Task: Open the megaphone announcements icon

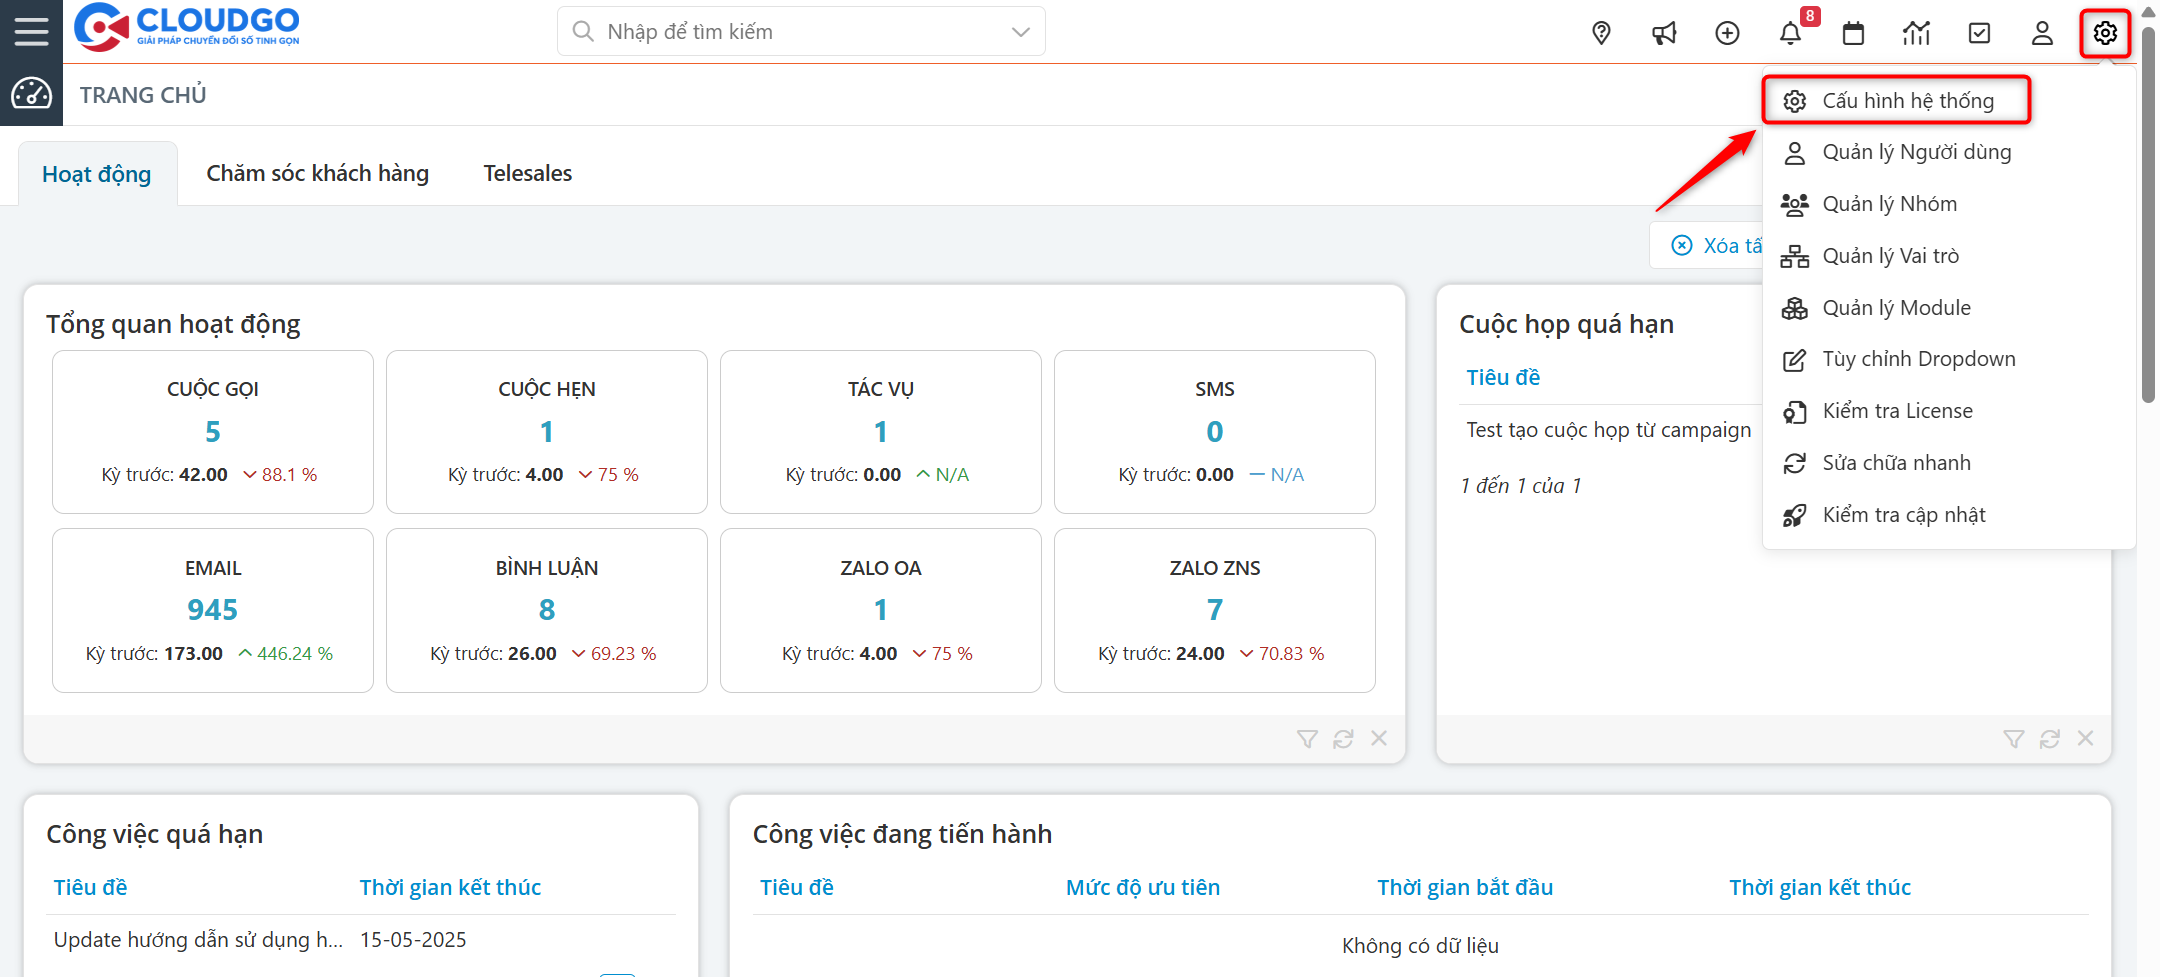Action: (1664, 33)
